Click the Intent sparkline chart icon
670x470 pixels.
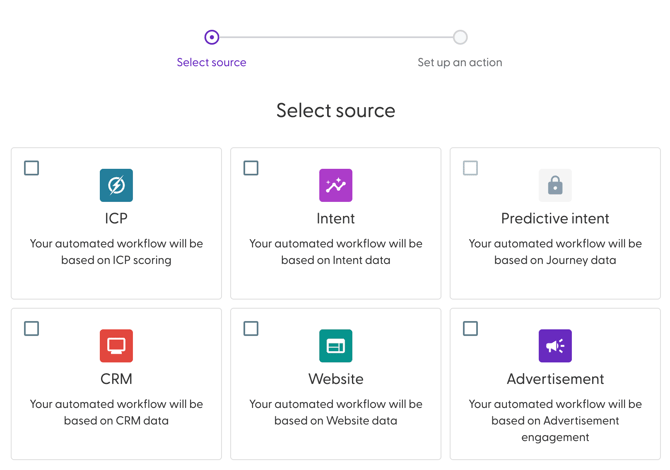pos(335,185)
